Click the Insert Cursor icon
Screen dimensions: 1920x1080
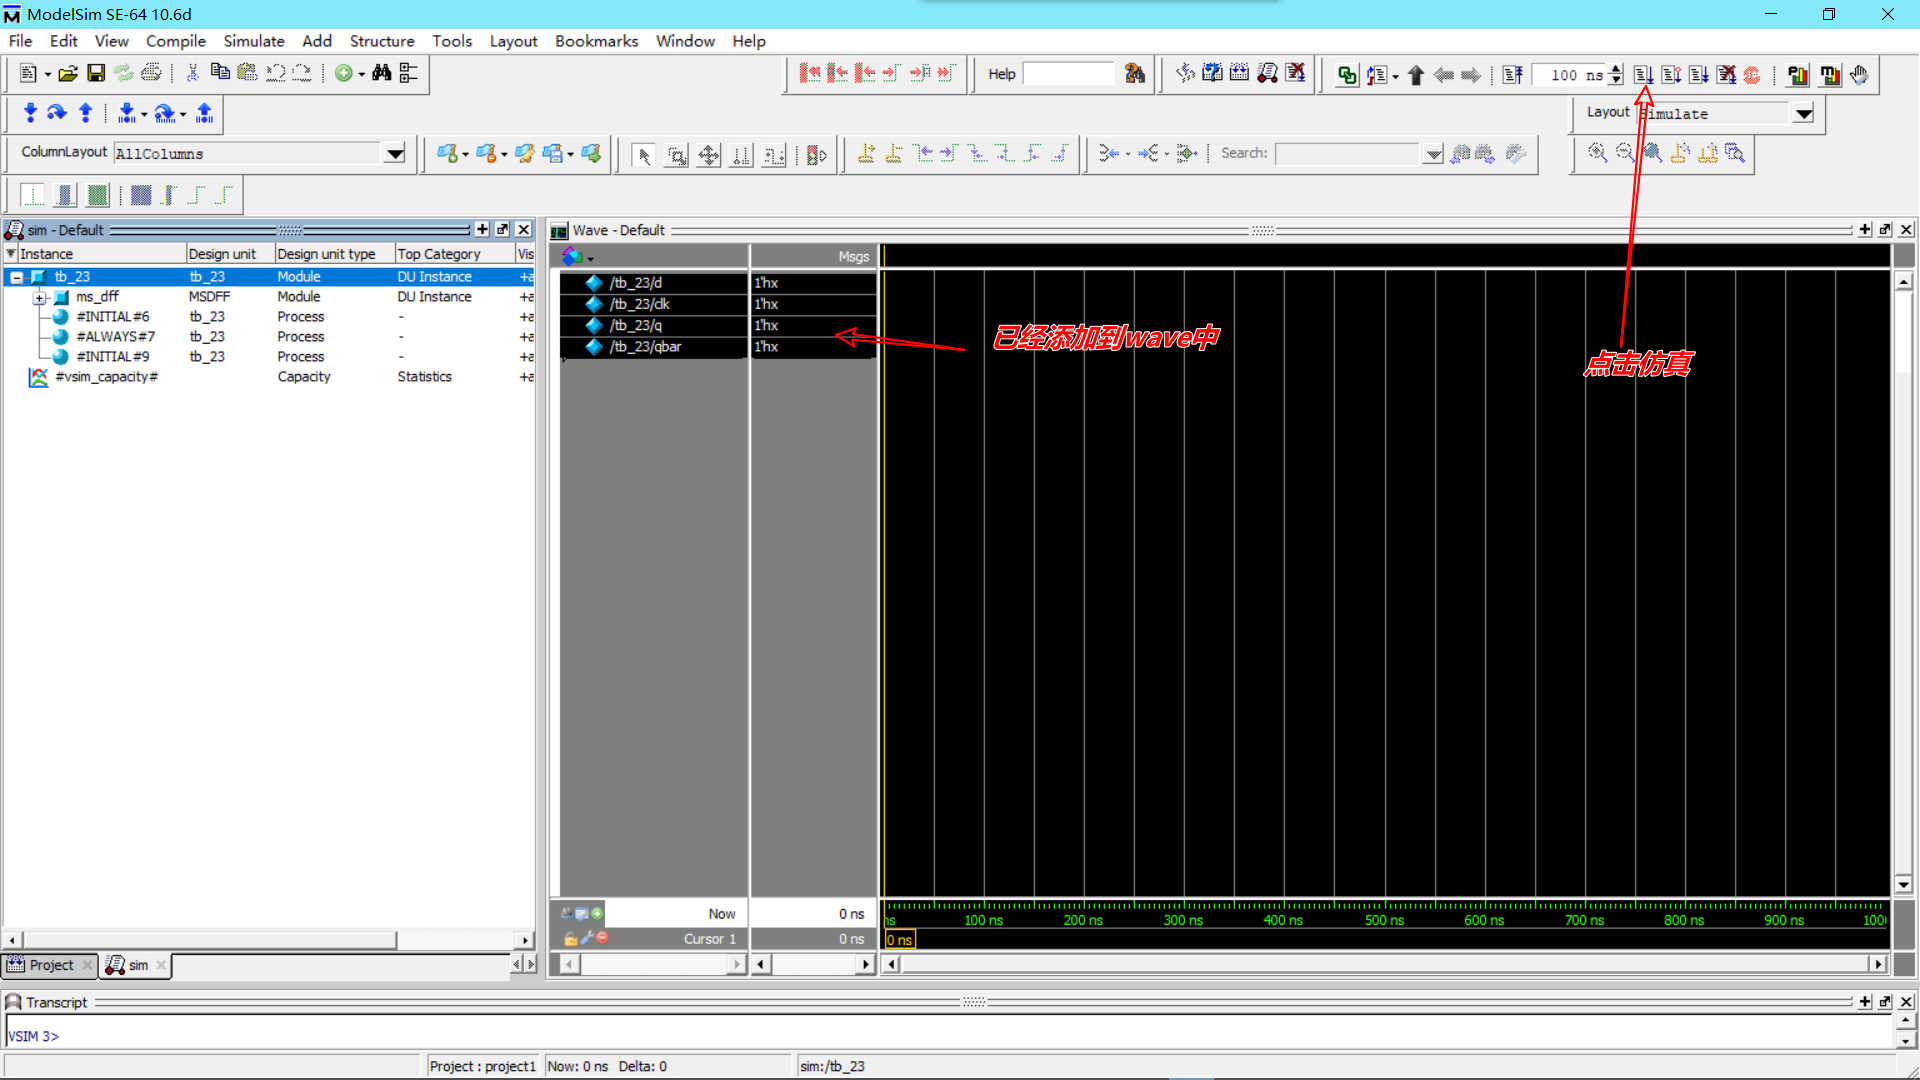(x=866, y=154)
